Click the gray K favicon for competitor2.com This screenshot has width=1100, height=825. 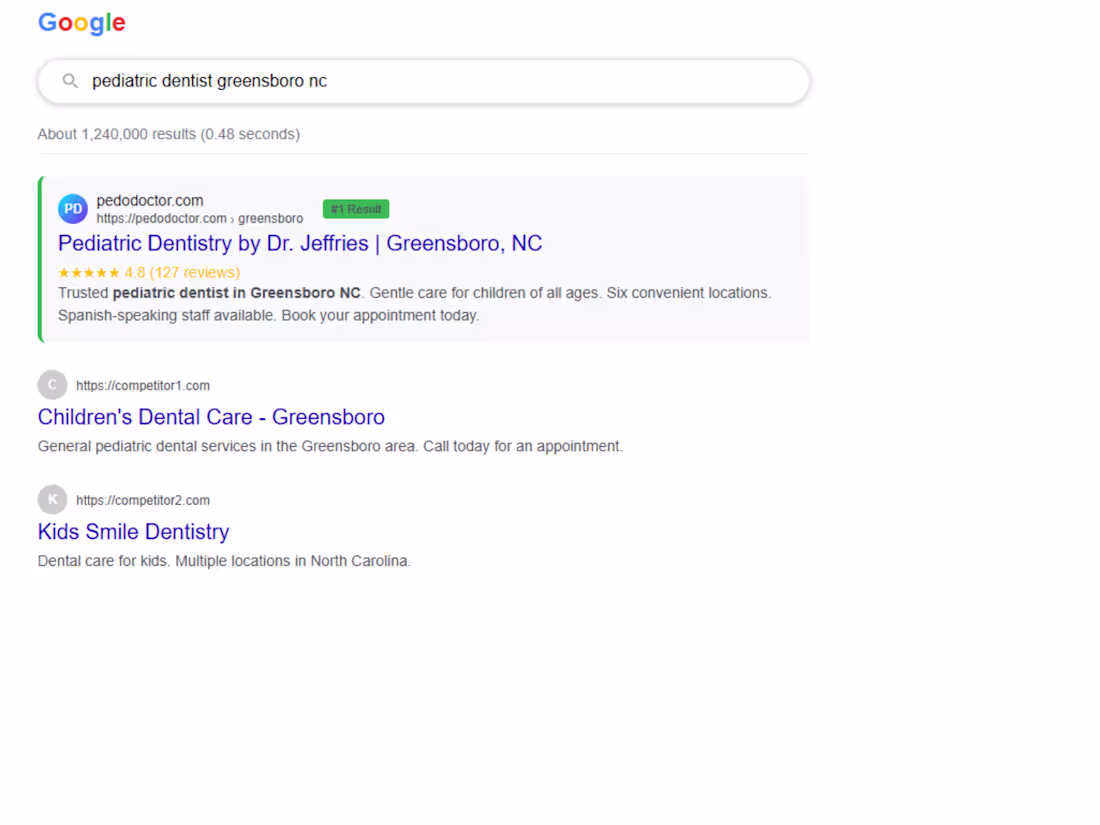tap(53, 500)
